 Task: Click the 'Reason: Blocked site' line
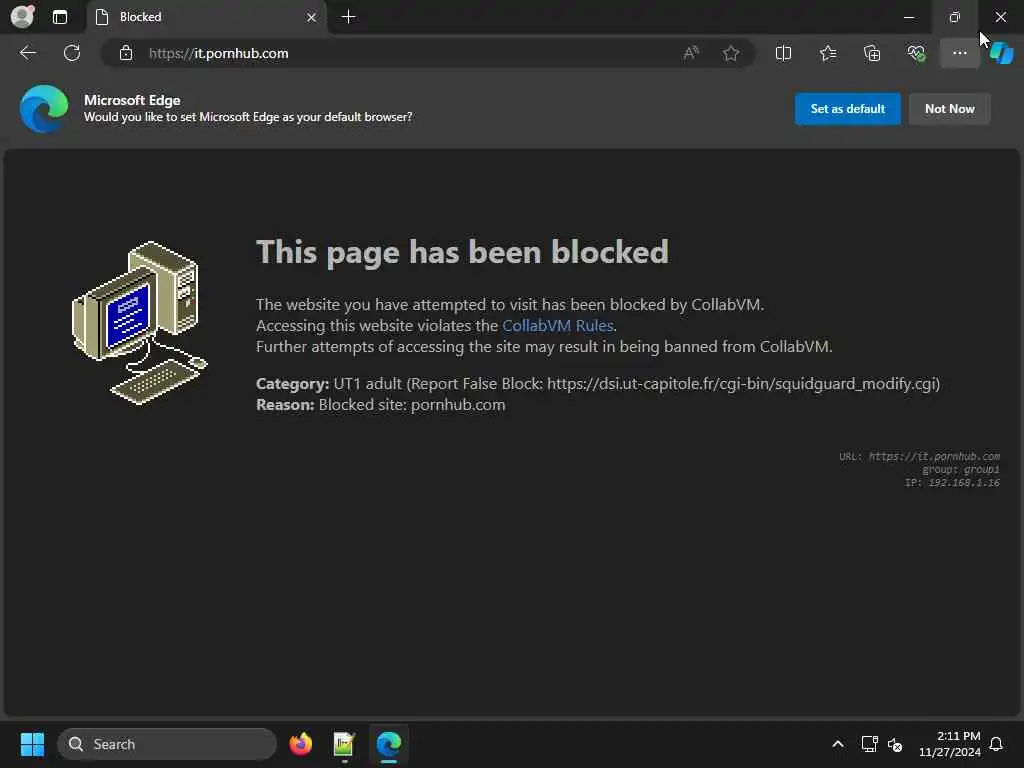pos(381,404)
